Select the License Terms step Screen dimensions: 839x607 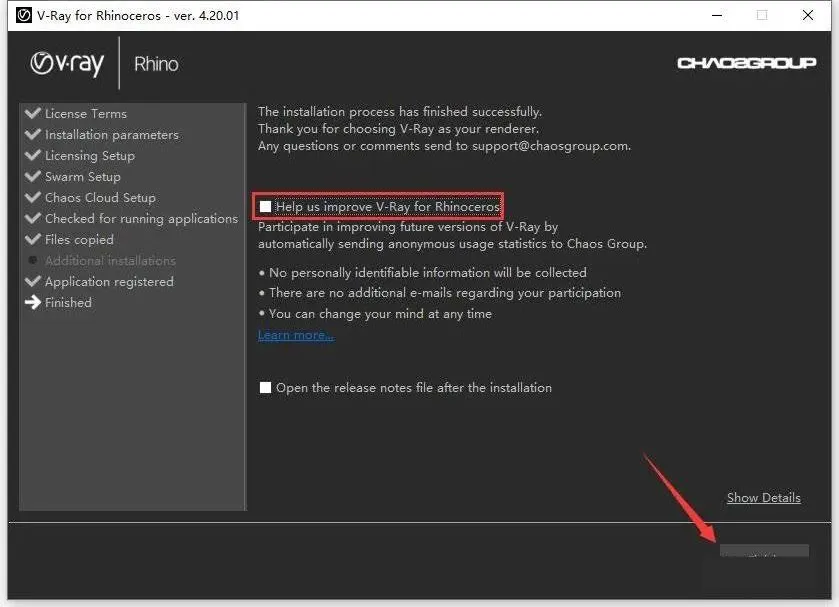click(x=86, y=113)
